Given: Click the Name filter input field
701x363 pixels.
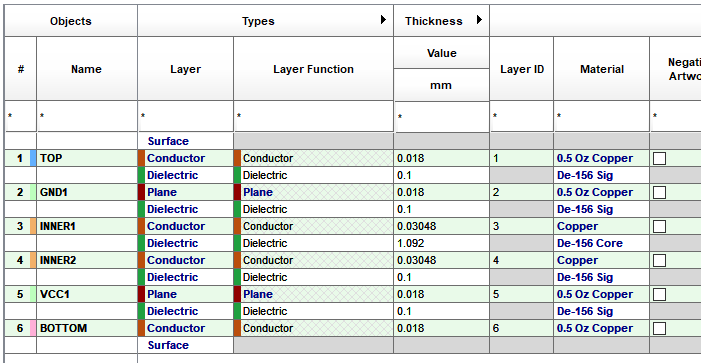Looking at the screenshot, I should click(87, 116).
